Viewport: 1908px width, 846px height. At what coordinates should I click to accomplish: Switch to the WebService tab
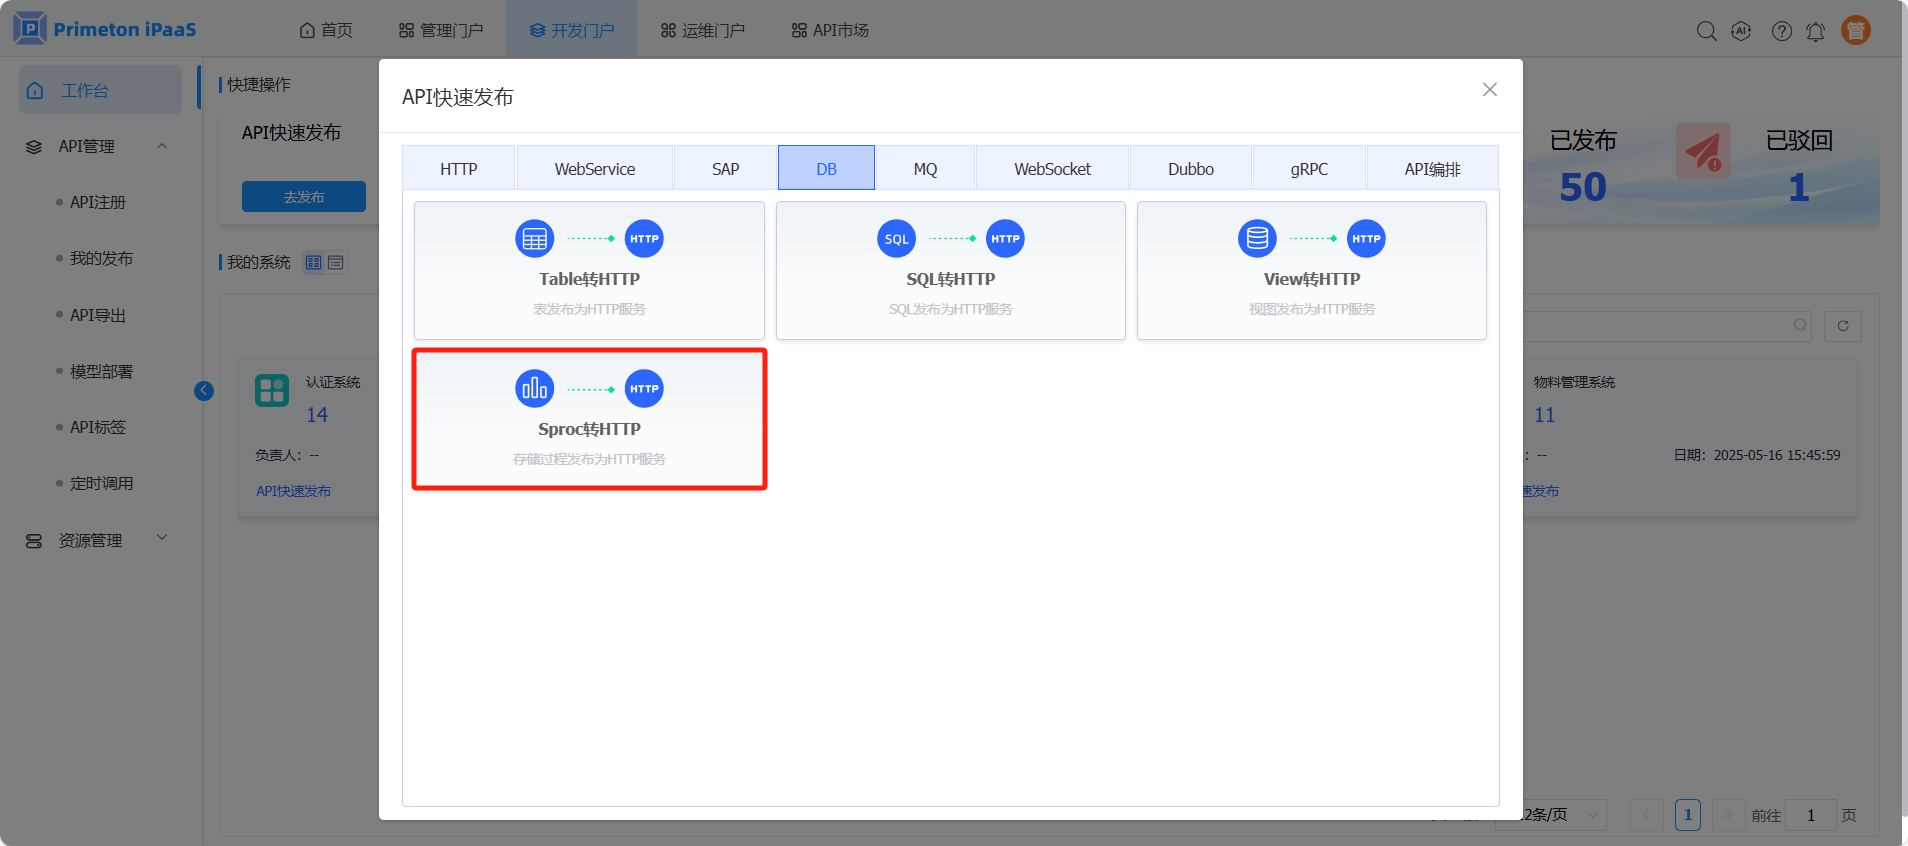[x=594, y=169]
